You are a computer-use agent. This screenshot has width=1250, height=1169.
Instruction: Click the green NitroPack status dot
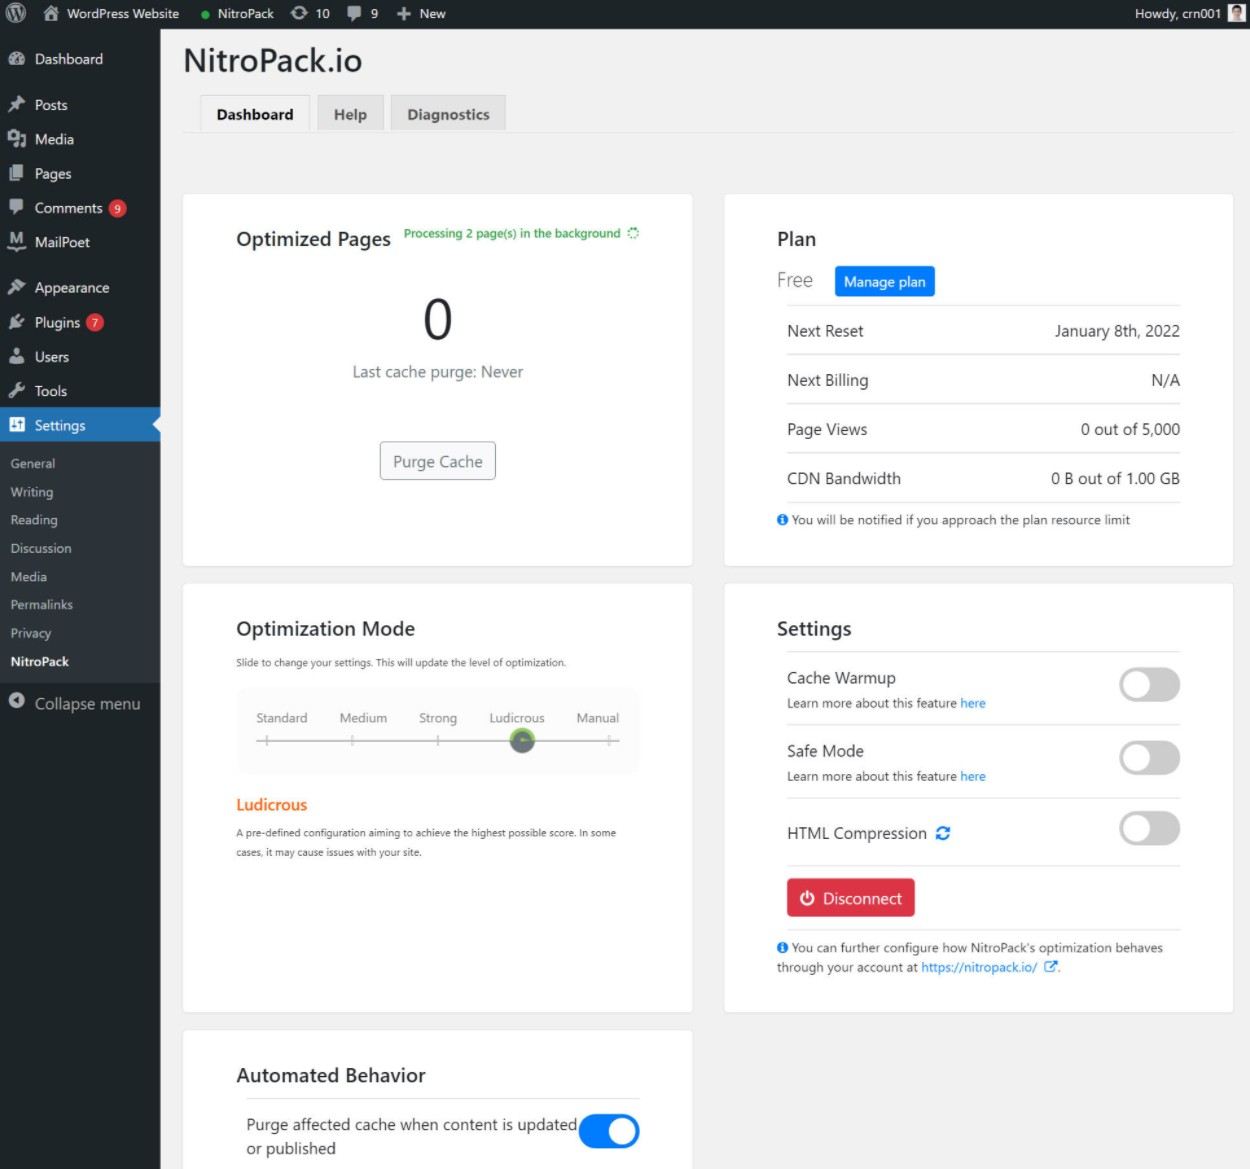pos(205,14)
